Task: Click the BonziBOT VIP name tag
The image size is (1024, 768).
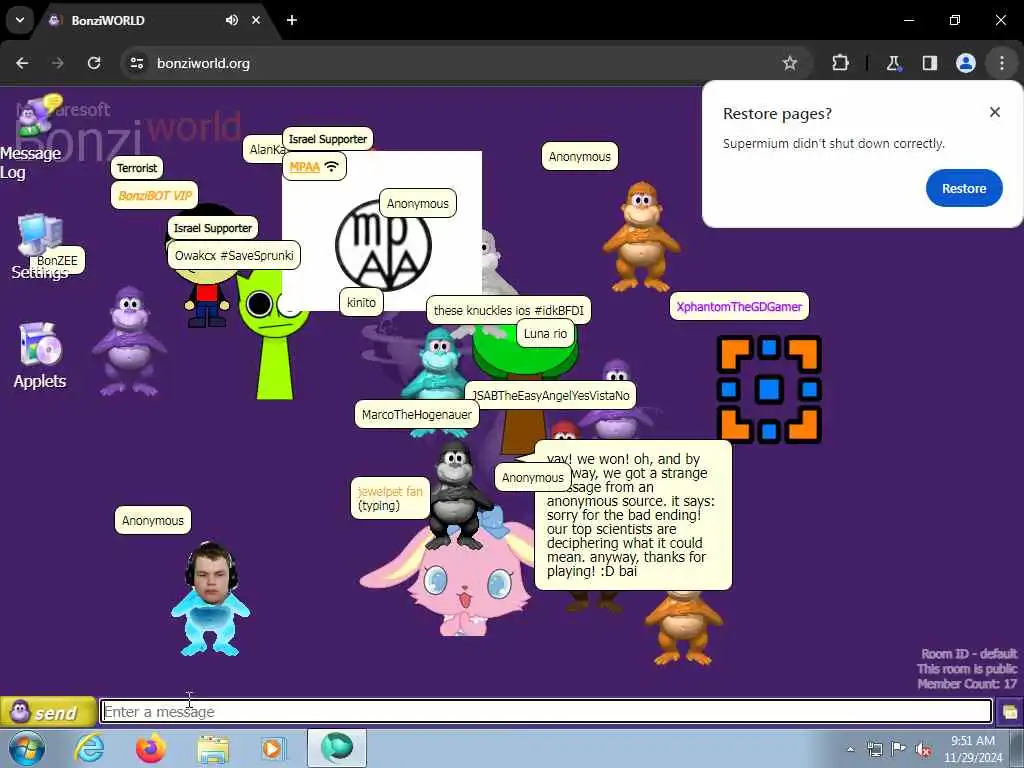Action: point(155,195)
